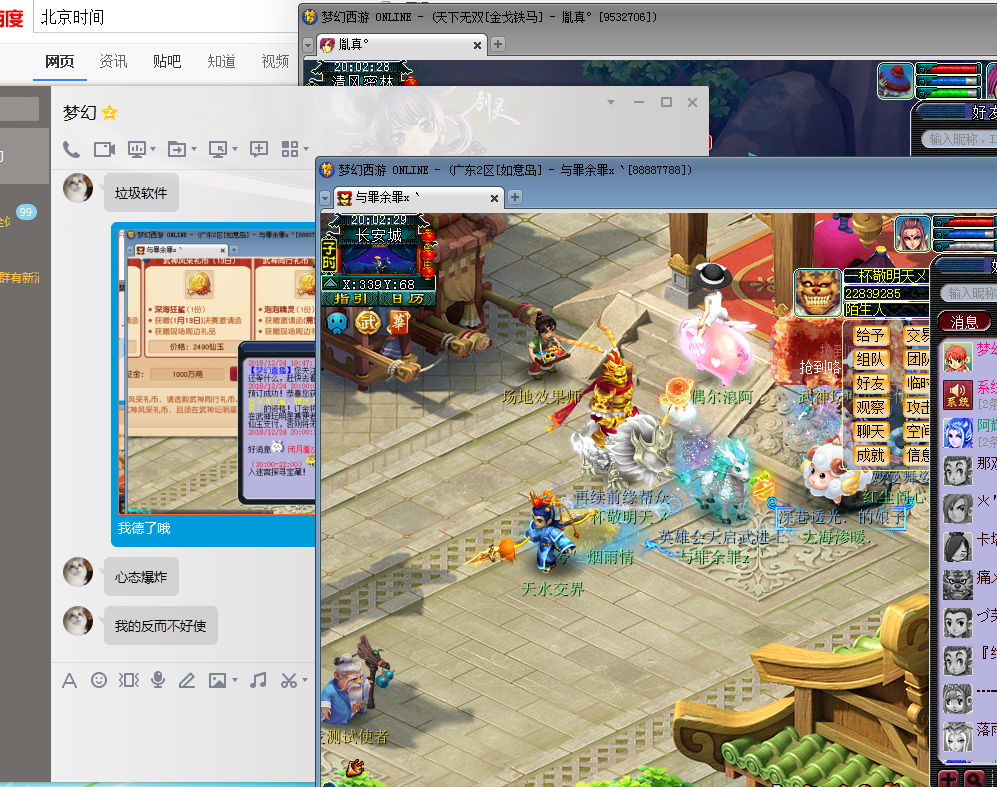Viewport: 997px width, 787px height.
Task: Click the red 华 icon under the minimap
Action: tap(399, 322)
